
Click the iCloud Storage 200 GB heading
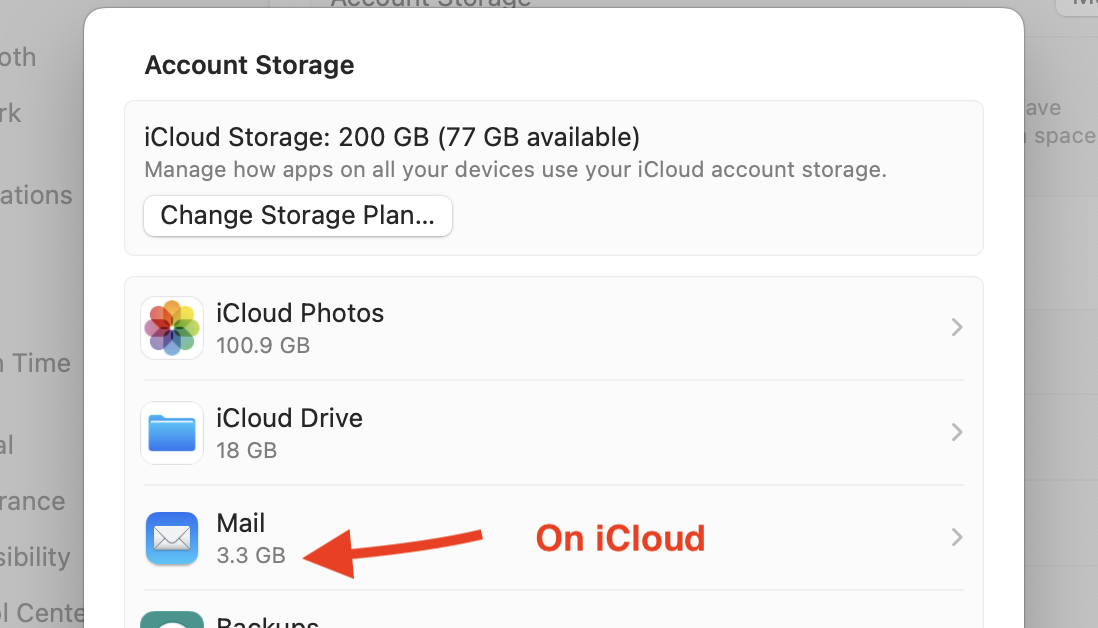point(392,136)
